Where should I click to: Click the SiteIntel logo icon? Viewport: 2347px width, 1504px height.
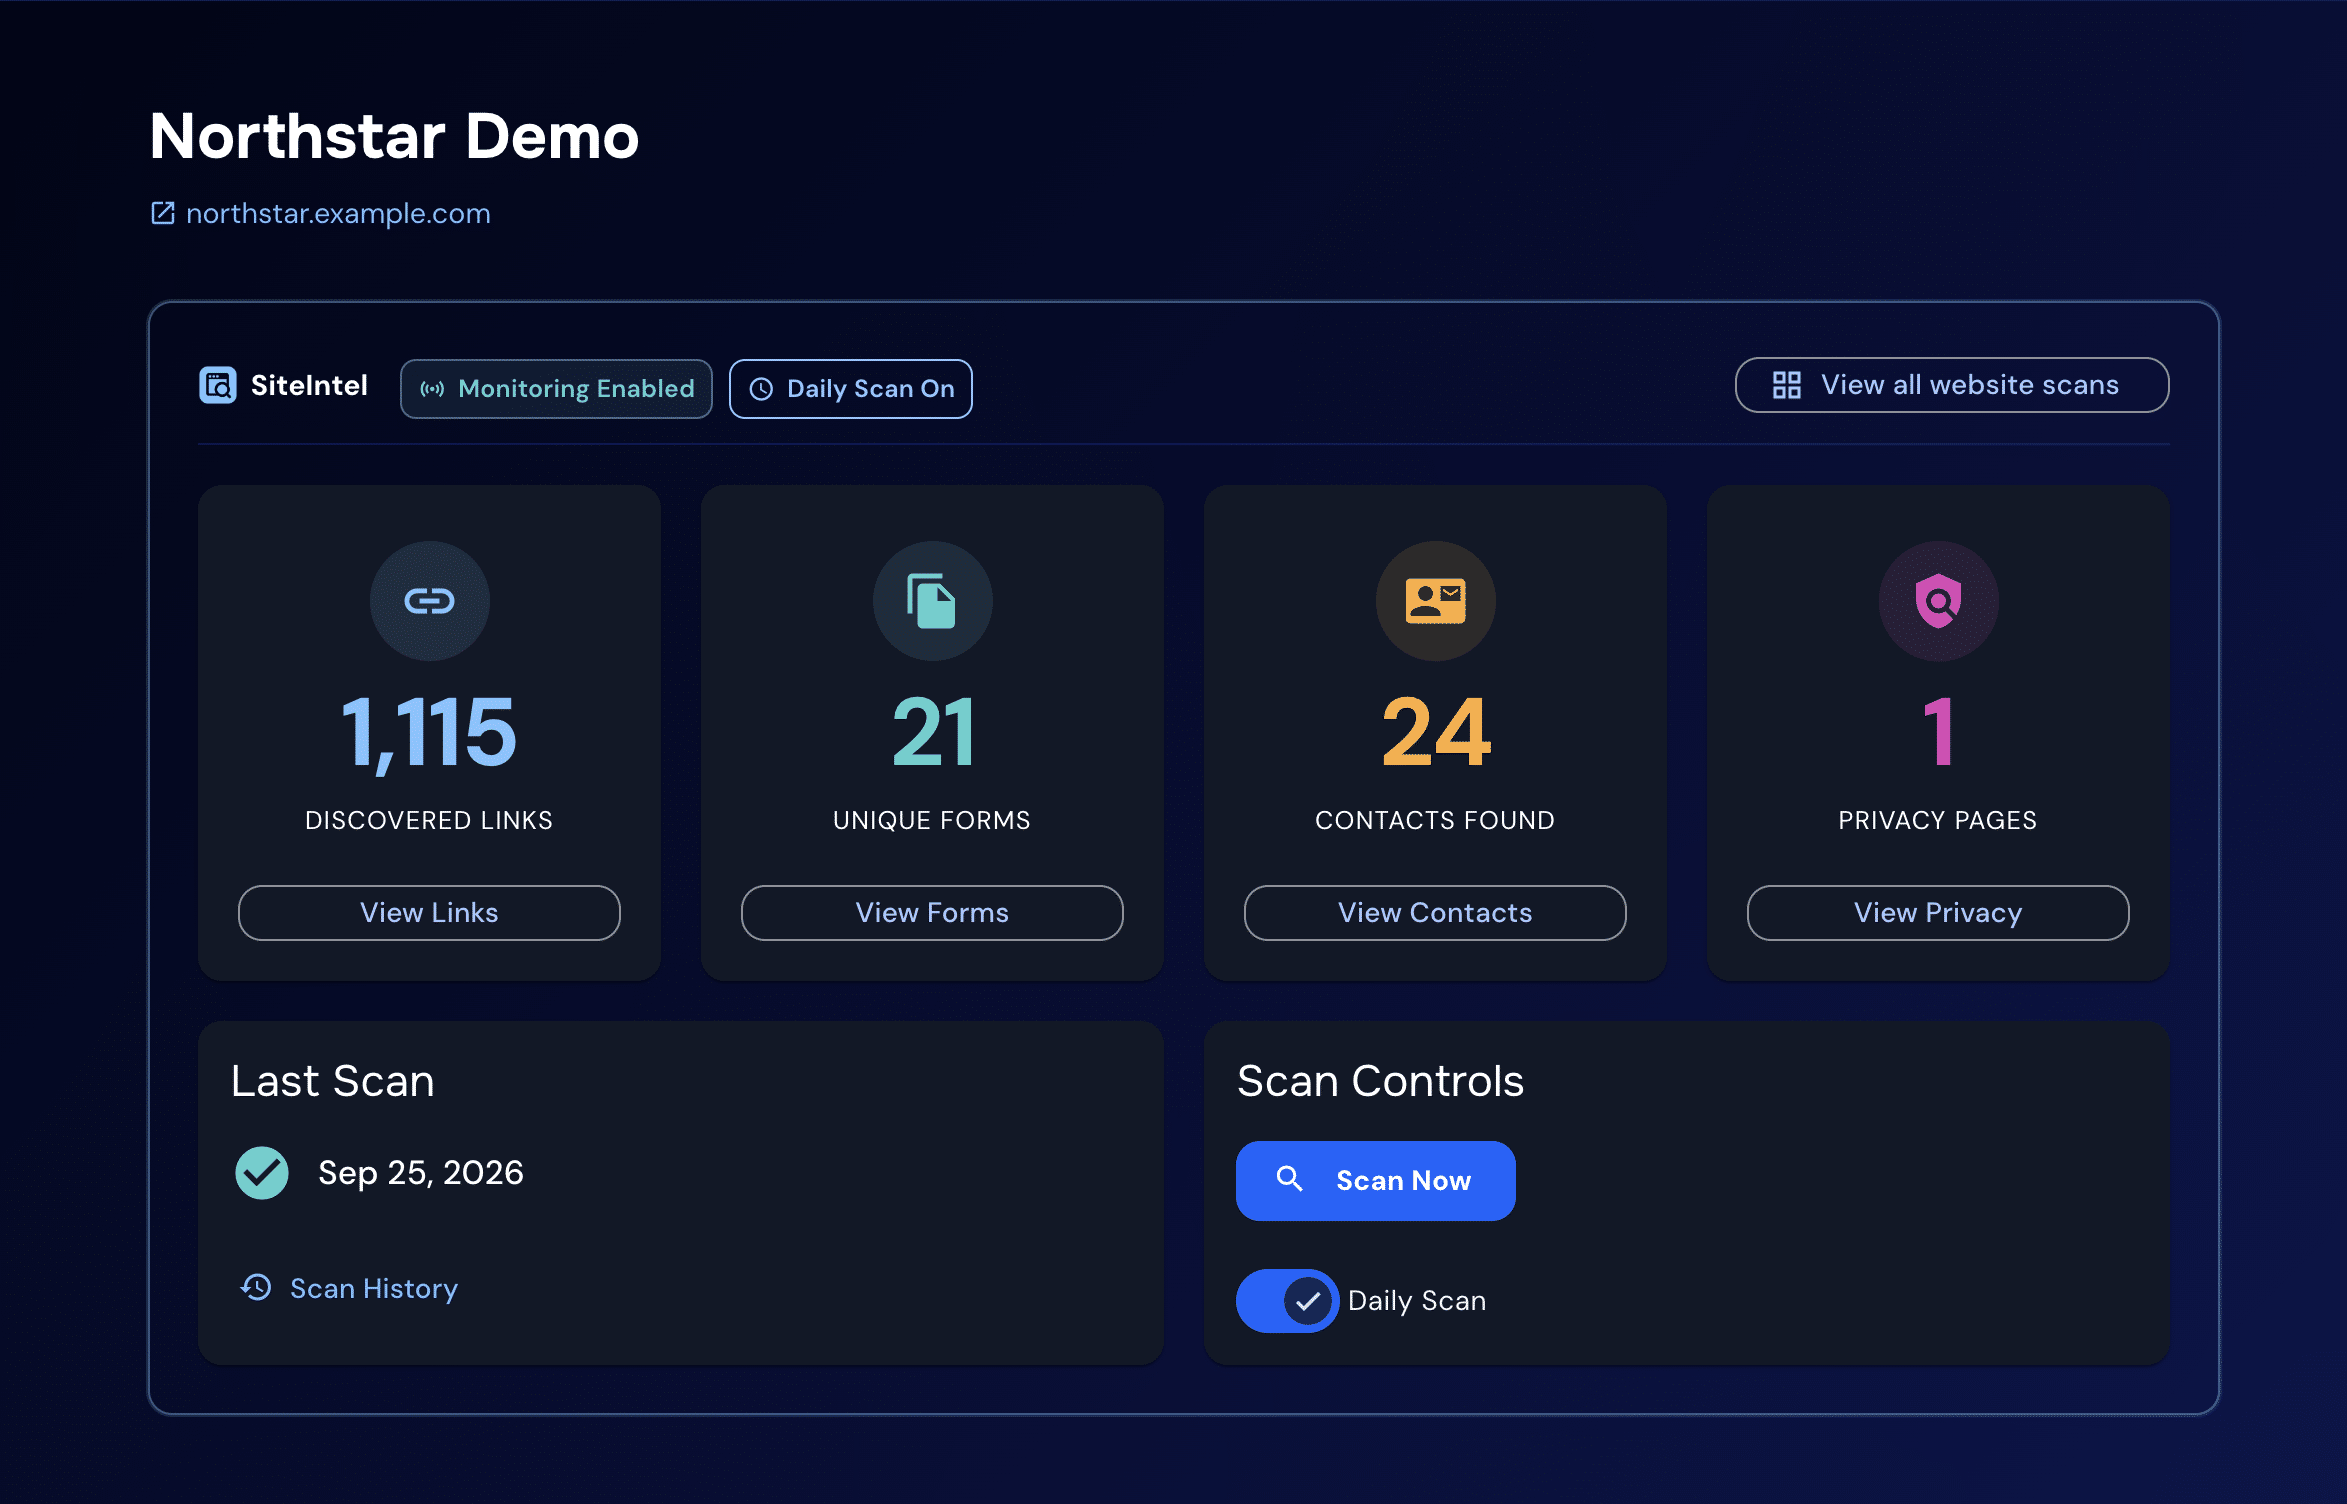pos(218,385)
